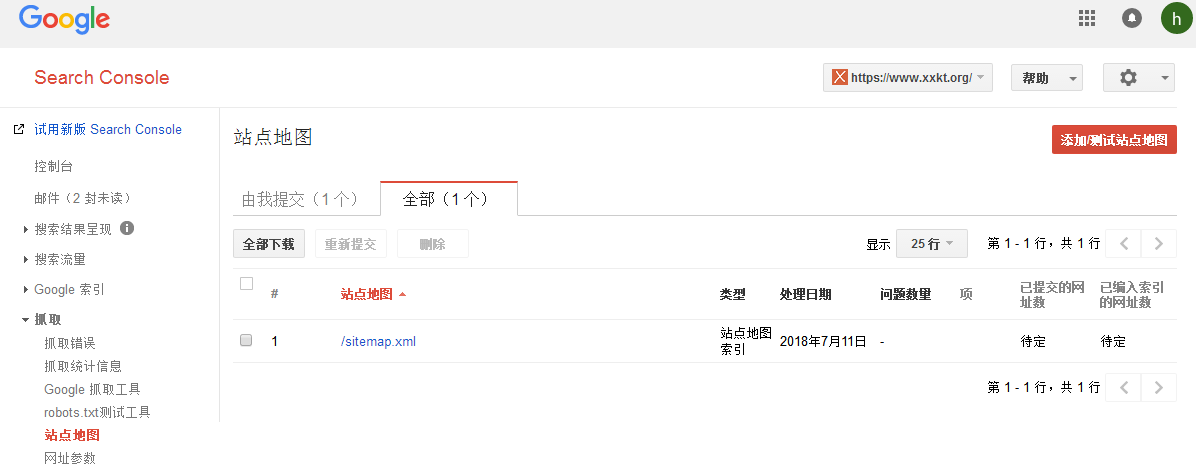Open the property selector https://www.xxkt.org/
The width and height of the screenshot is (1196, 476).
[908, 77]
